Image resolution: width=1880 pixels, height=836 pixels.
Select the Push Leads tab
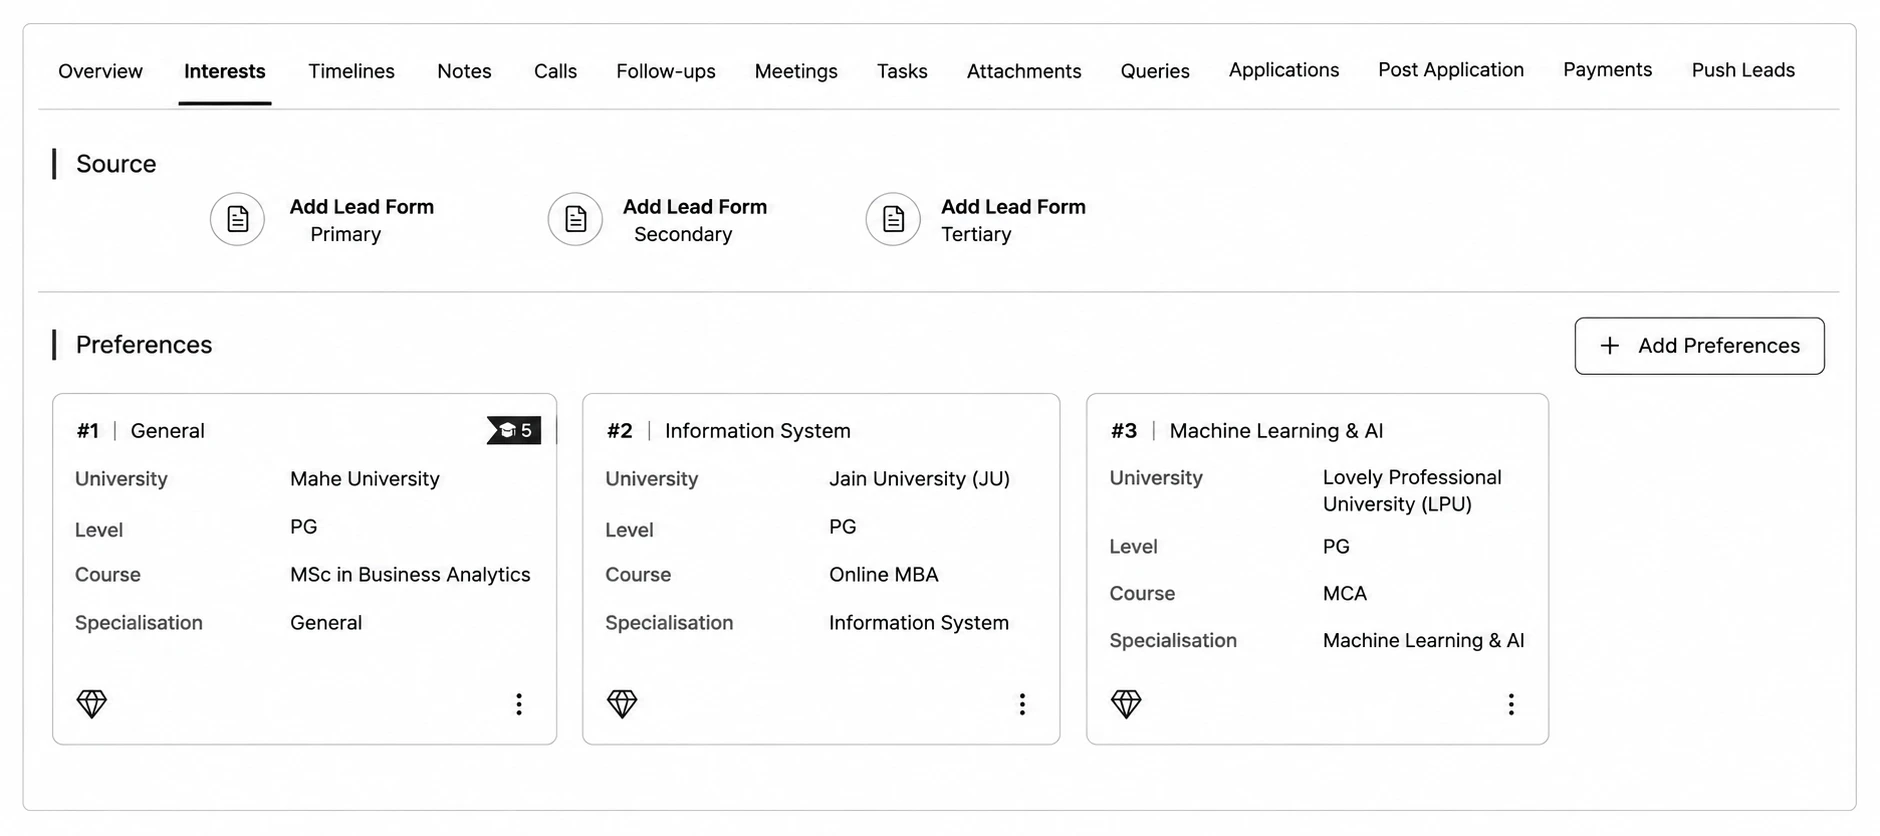tap(1743, 70)
